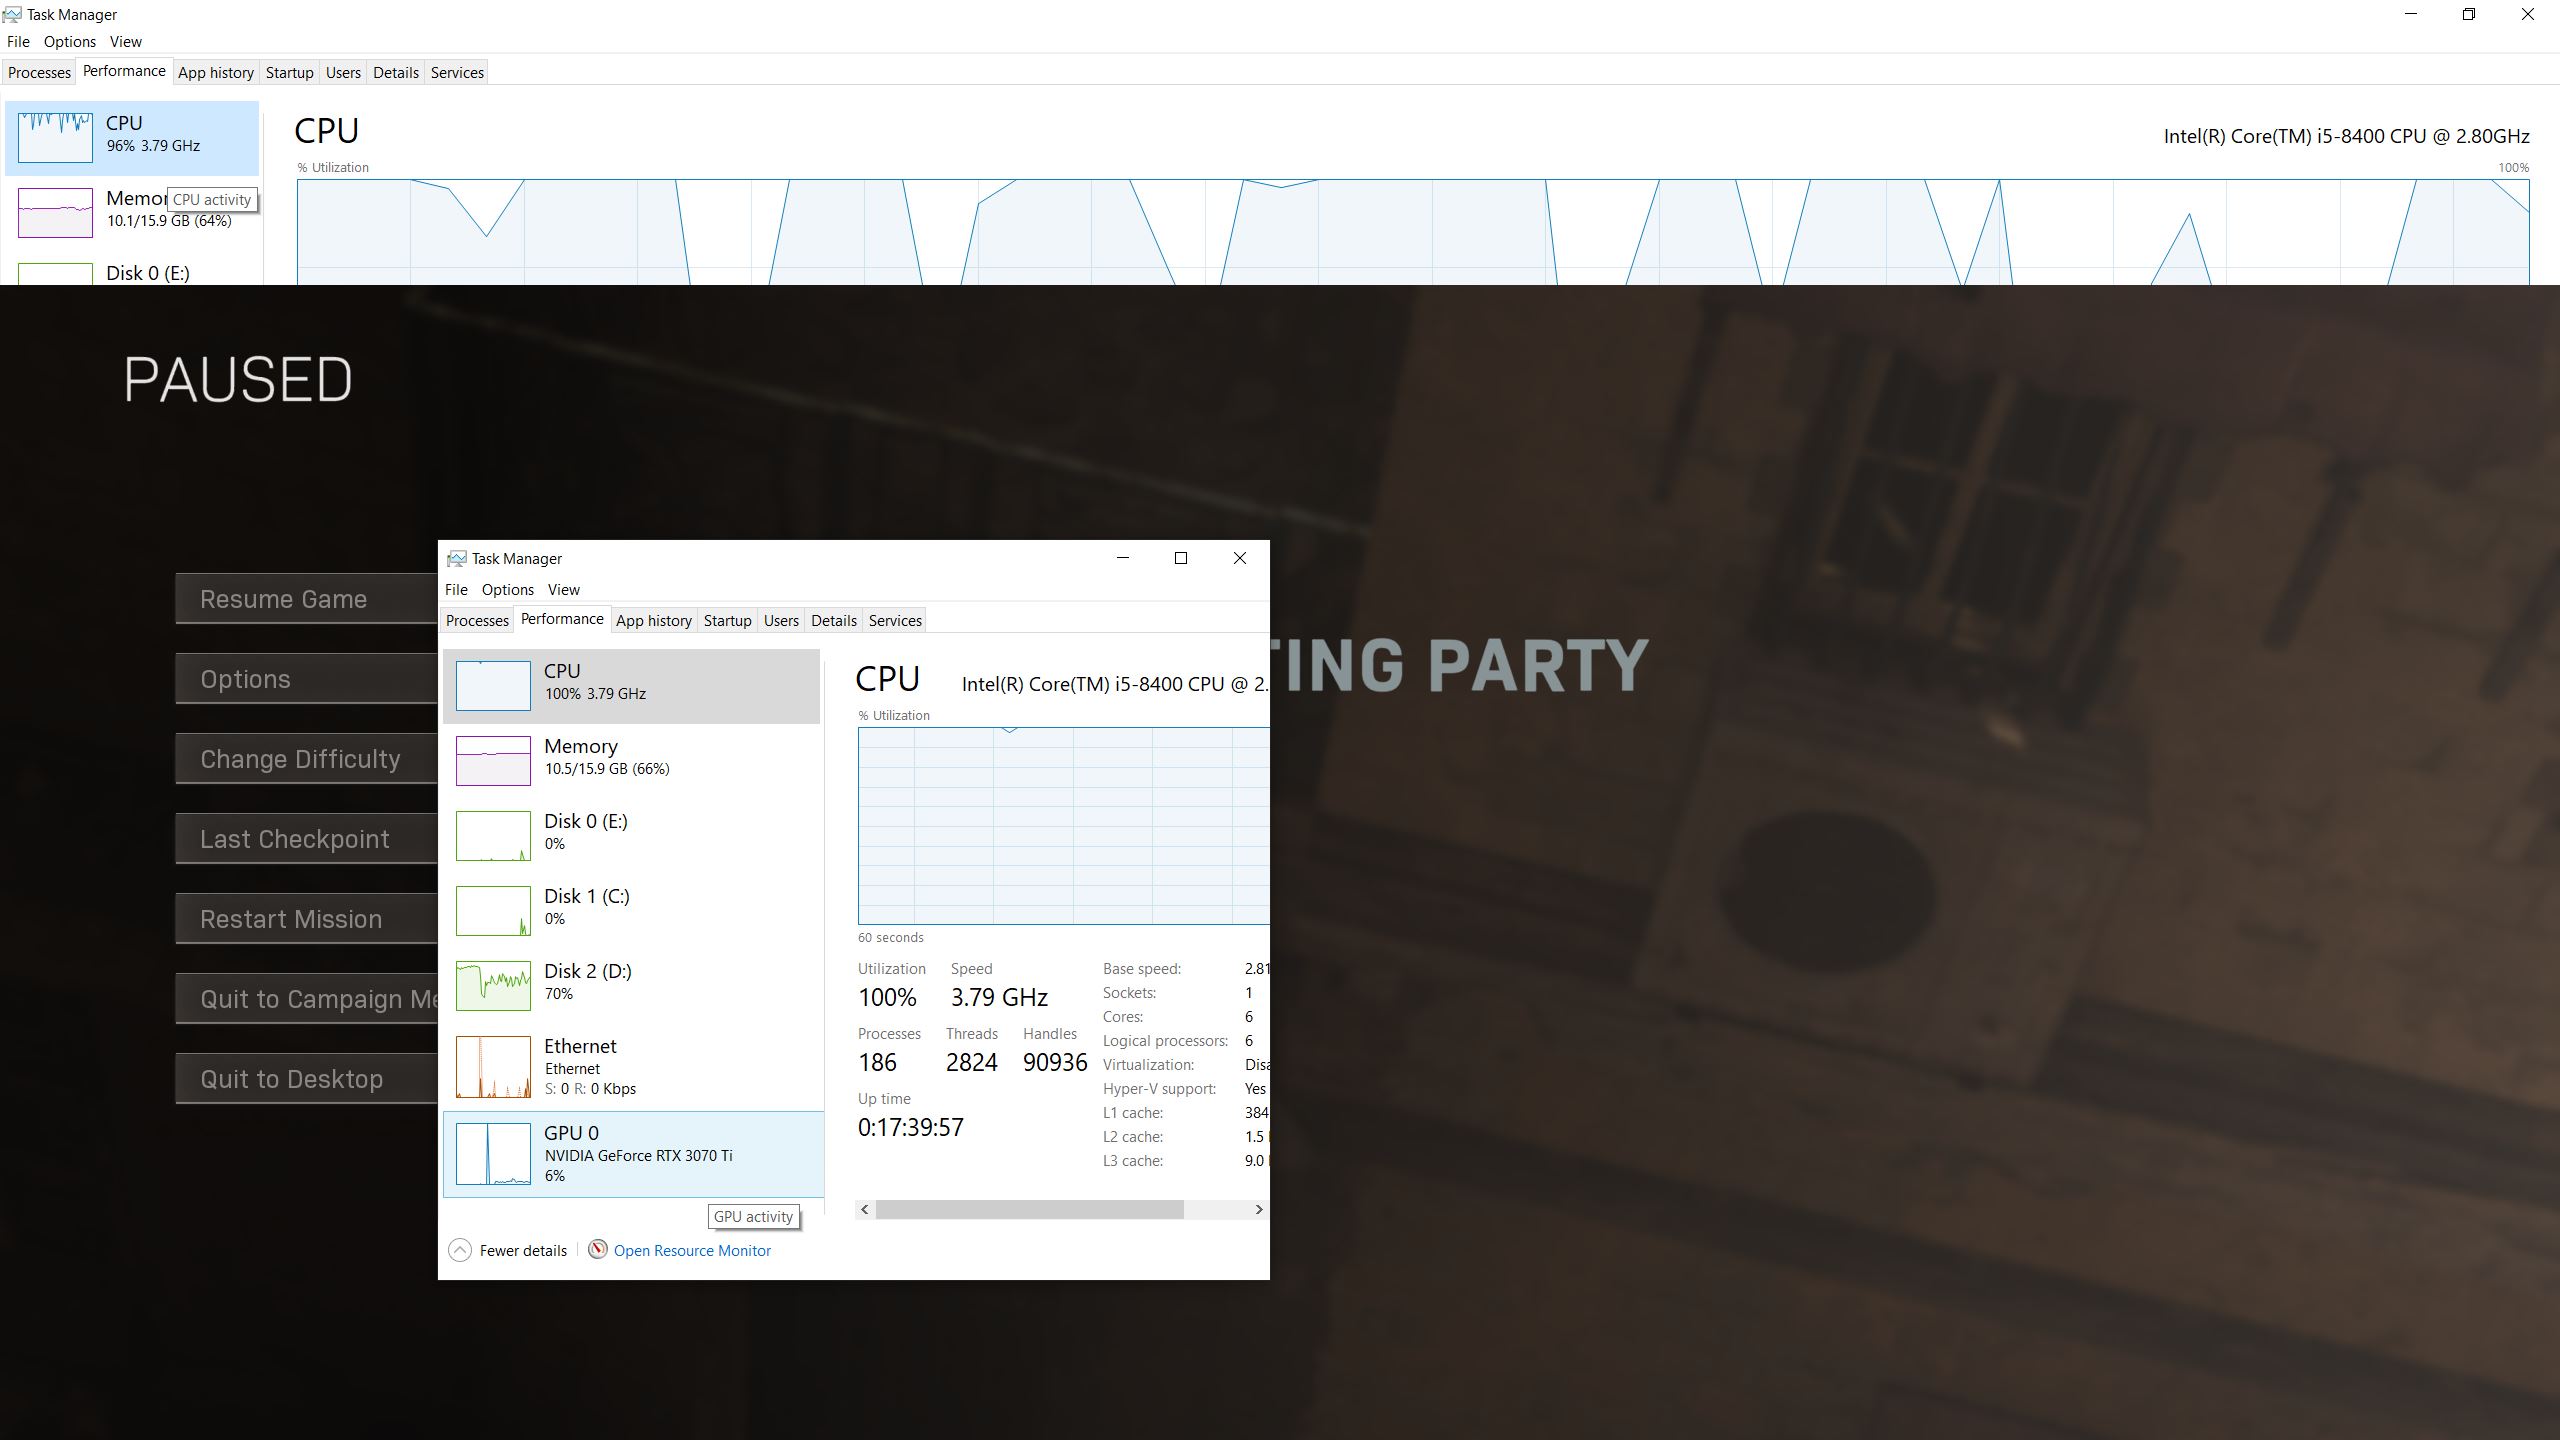Click Quit to Desktop
Screen dimensions: 2560x1440
[291, 1078]
